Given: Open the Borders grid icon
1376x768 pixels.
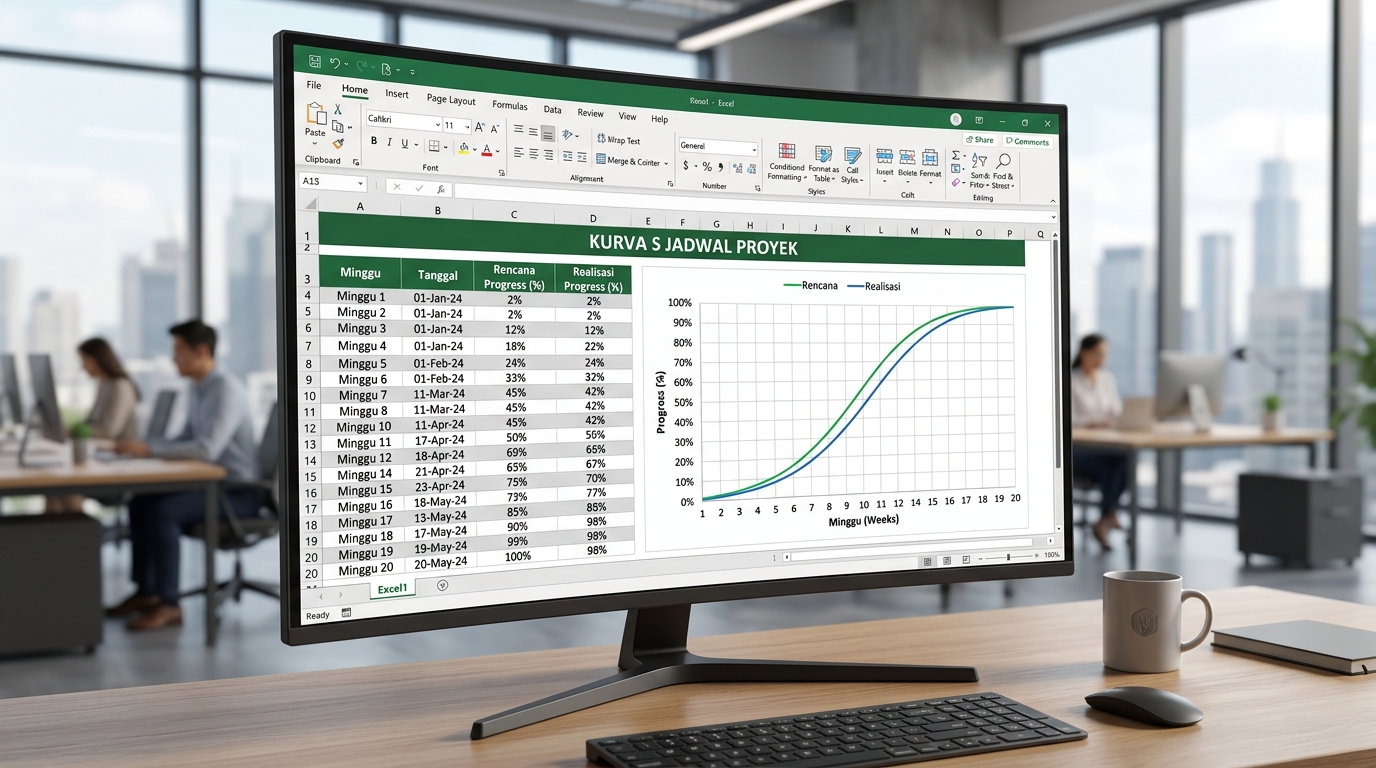Looking at the screenshot, I should (x=434, y=146).
